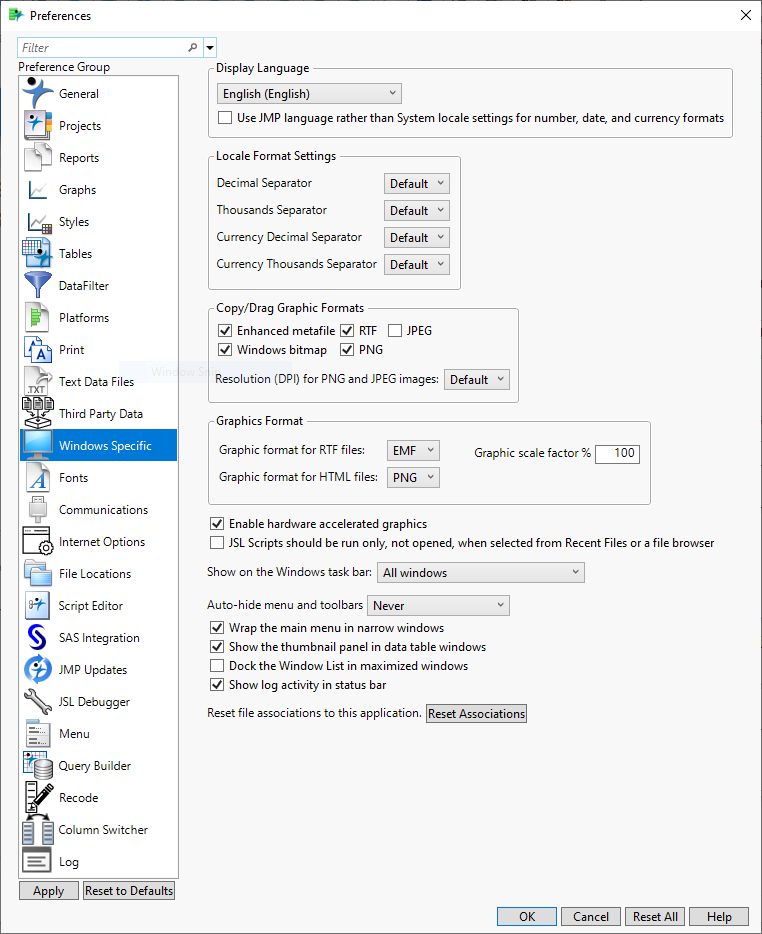Select the DataFilter funnel icon
762x934 pixels.
tap(38, 285)
